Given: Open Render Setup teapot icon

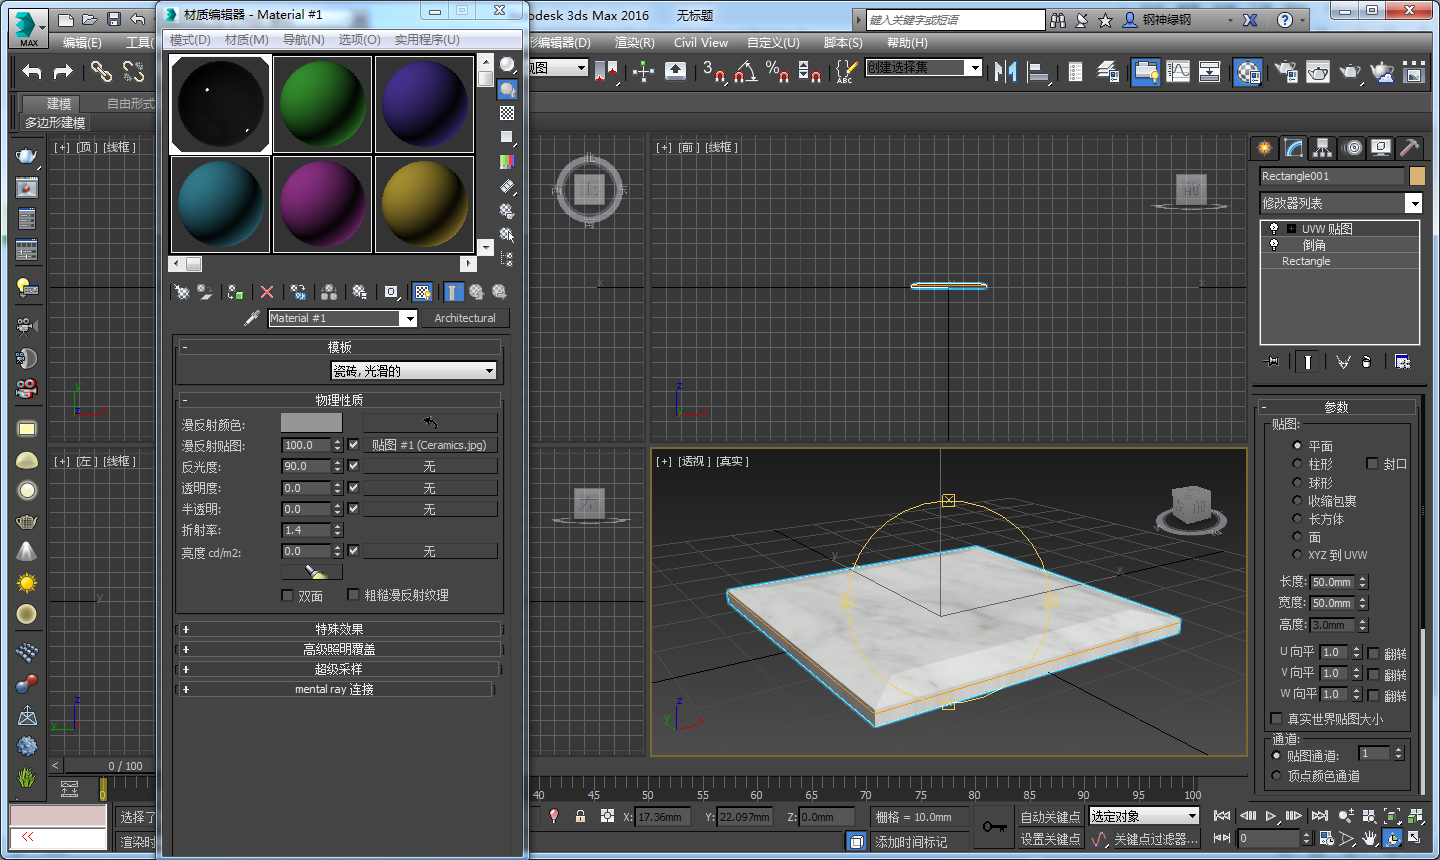Looking at the screenshot, I should point(1286,71).
